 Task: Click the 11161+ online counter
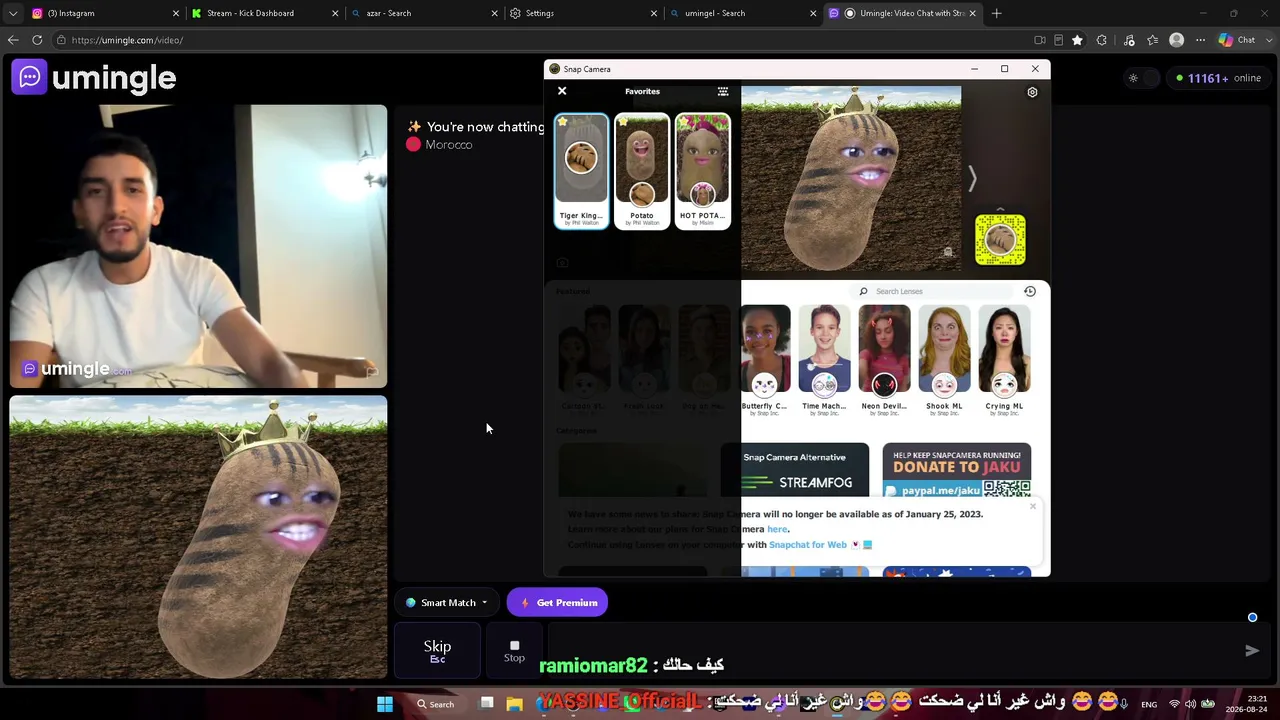(x=1219, y=78)
